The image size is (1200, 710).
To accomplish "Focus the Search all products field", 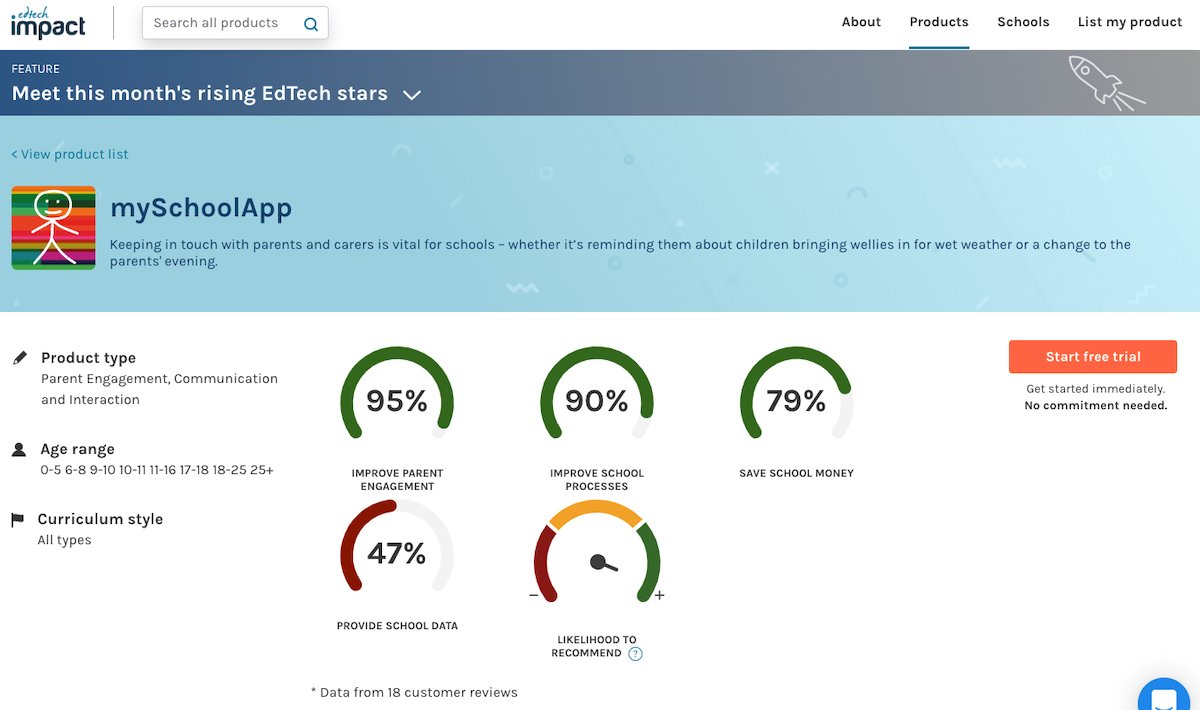I will (235, 24).
